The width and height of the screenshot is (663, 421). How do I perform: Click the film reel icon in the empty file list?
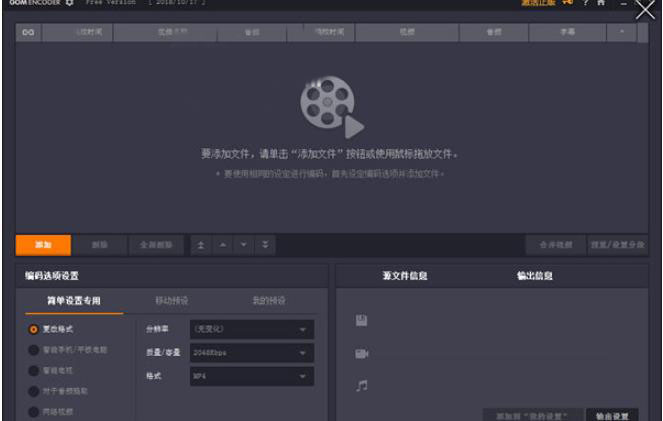[332, 107]
